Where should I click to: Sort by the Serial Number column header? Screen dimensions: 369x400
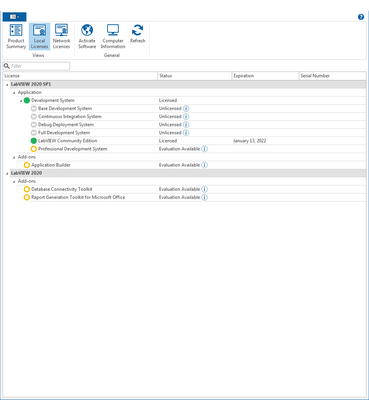(332, 76)
